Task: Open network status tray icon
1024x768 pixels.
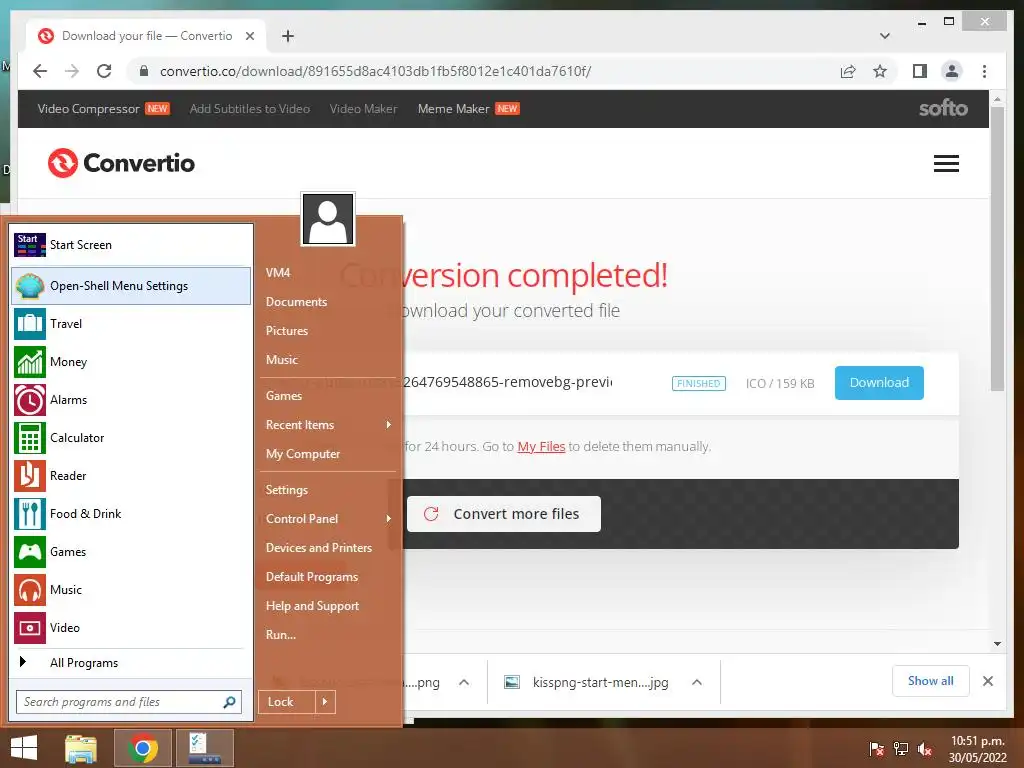Action: pyautogui.click(x=901, y=749)
